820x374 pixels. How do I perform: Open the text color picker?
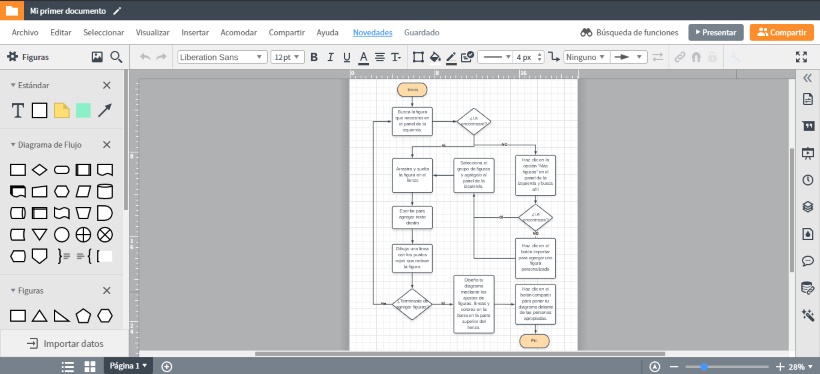click(x=363, y=57)
